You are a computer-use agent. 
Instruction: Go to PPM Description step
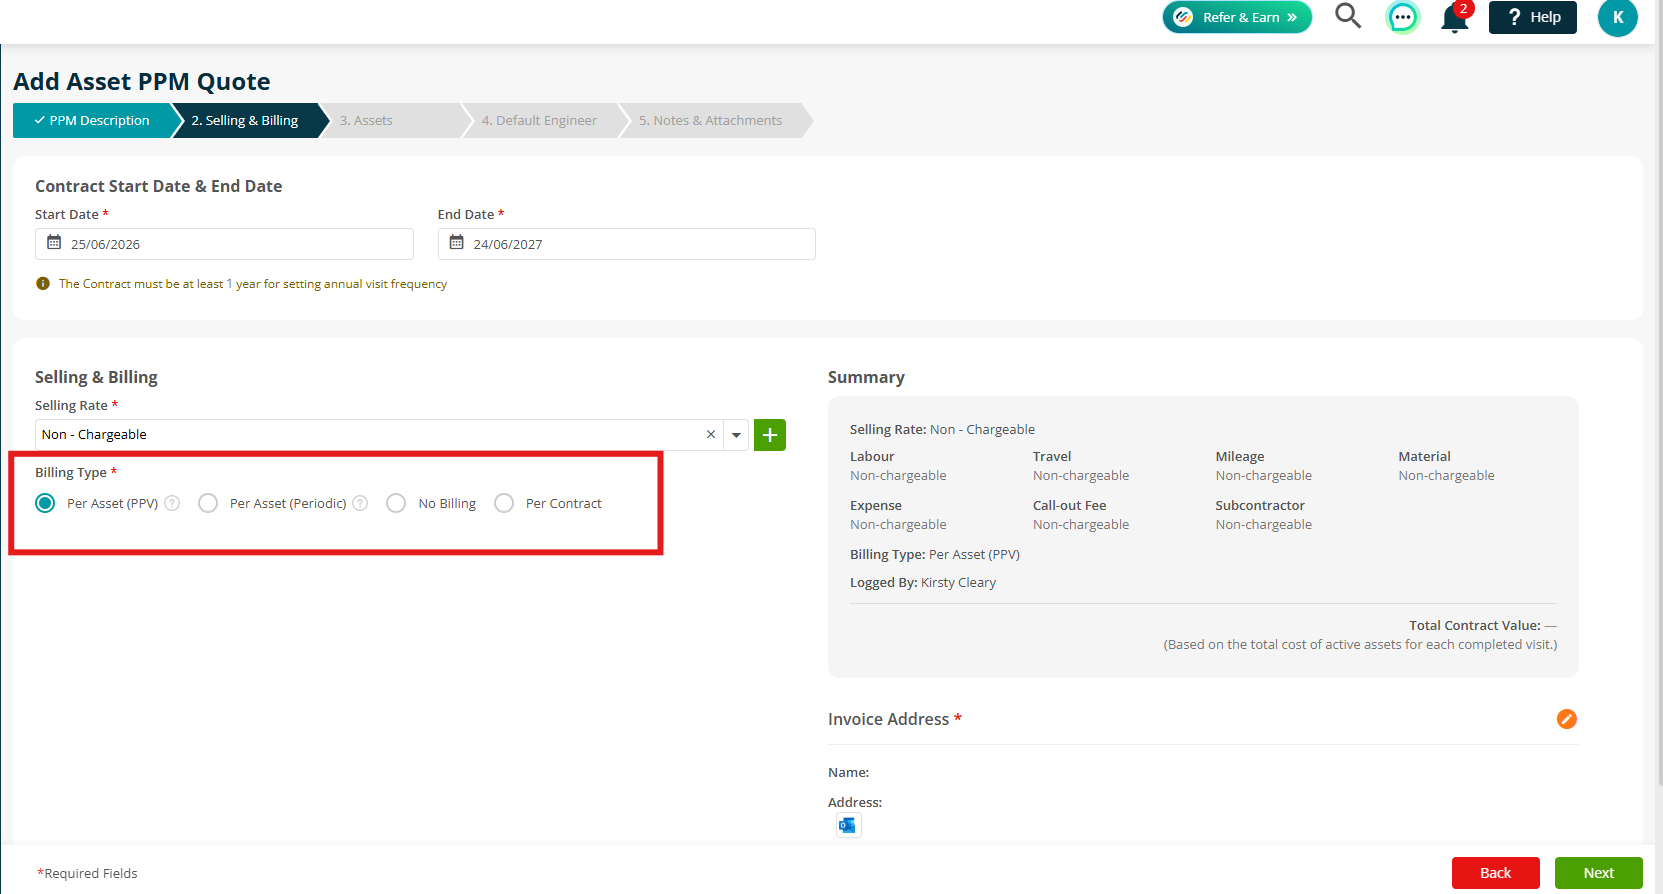92,120
